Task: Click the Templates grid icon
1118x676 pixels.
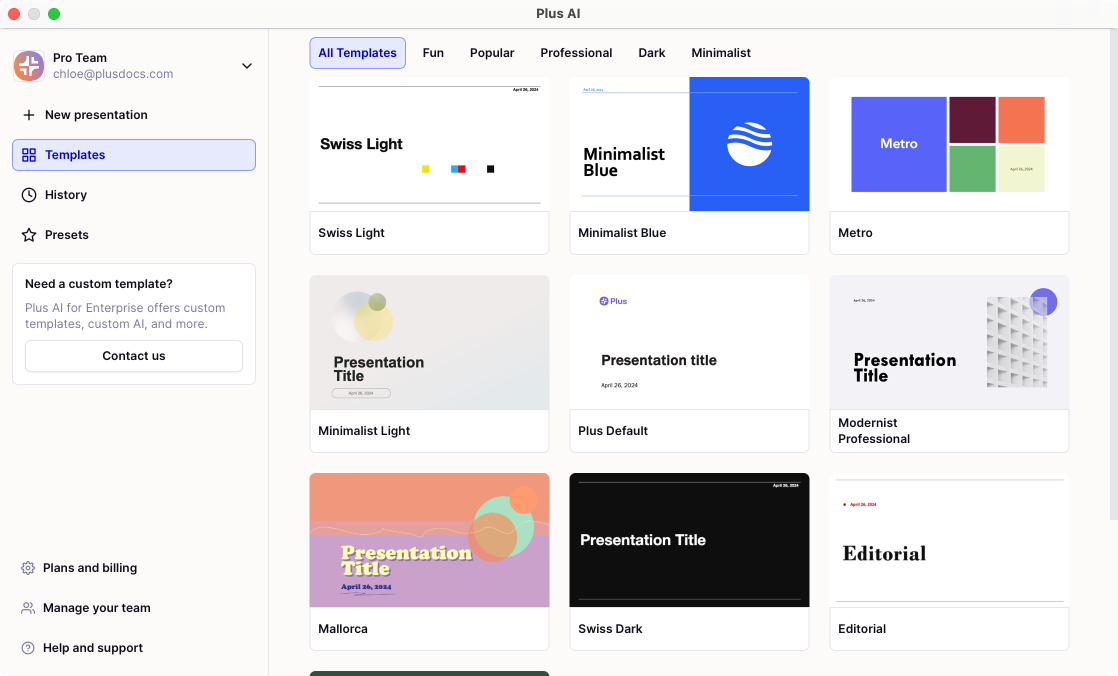Action: coord(29,155)
